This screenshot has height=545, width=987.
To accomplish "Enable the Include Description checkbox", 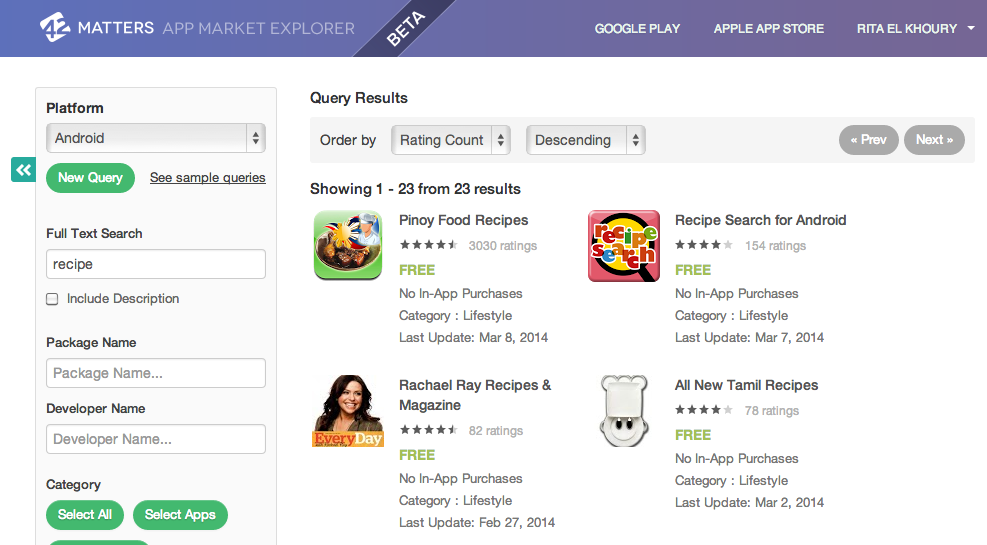I will [x=52, y=299].
